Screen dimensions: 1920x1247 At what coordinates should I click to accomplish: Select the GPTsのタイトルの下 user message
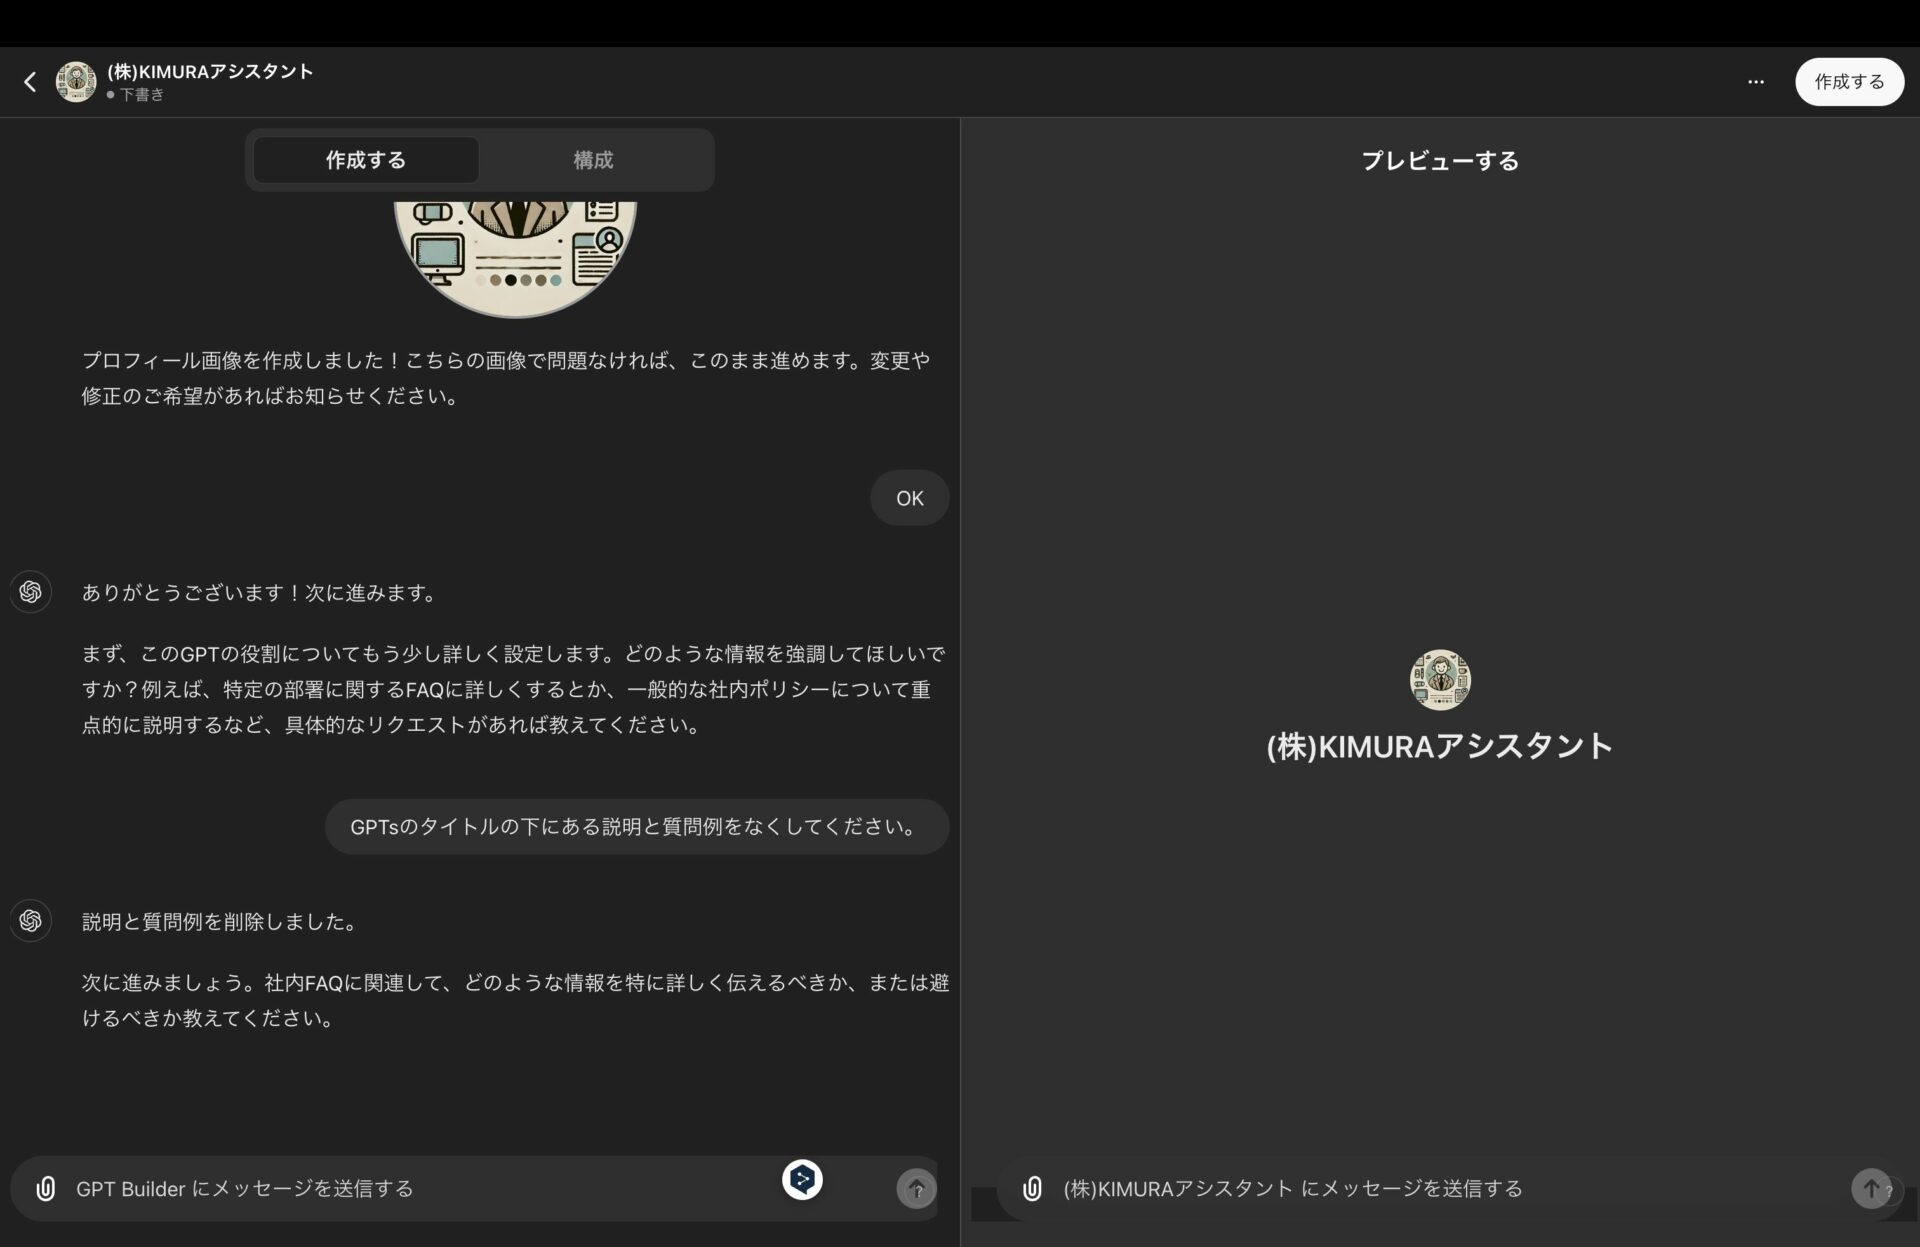[x=637, y=826]
